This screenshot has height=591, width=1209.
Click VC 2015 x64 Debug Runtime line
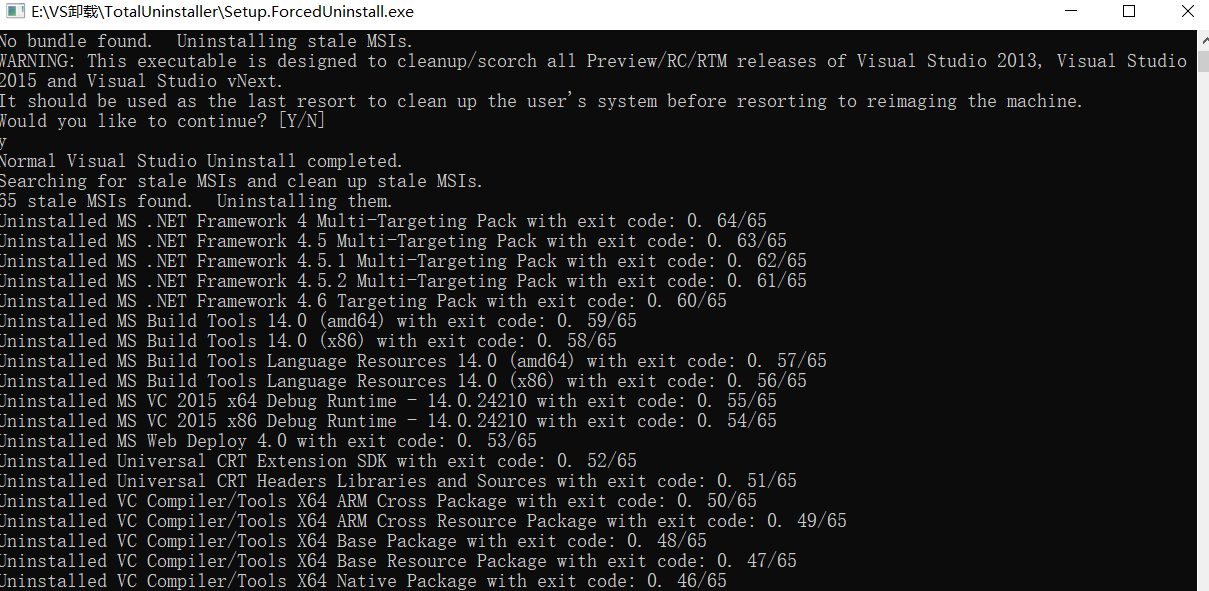coord(388,401)
